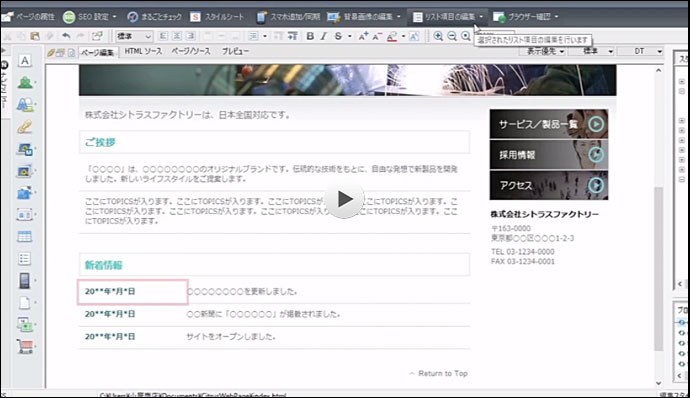The image size is (690, 398).
Task: Align text left
Action: point(163,36)
